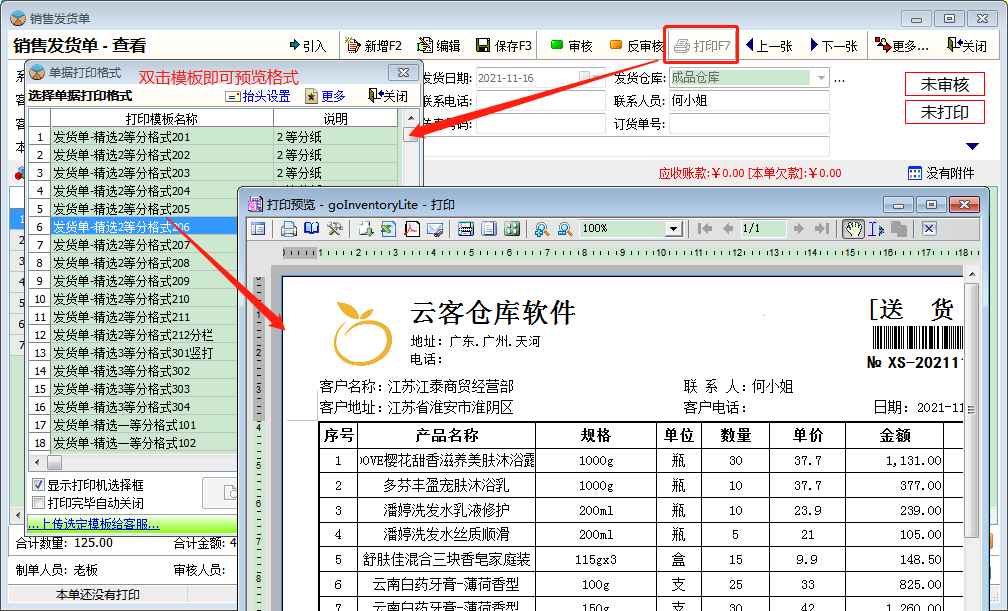The width and height of the screenshot is (1008, 611).
Task: Click the page number field 1/1
Action: coord(762,229)
